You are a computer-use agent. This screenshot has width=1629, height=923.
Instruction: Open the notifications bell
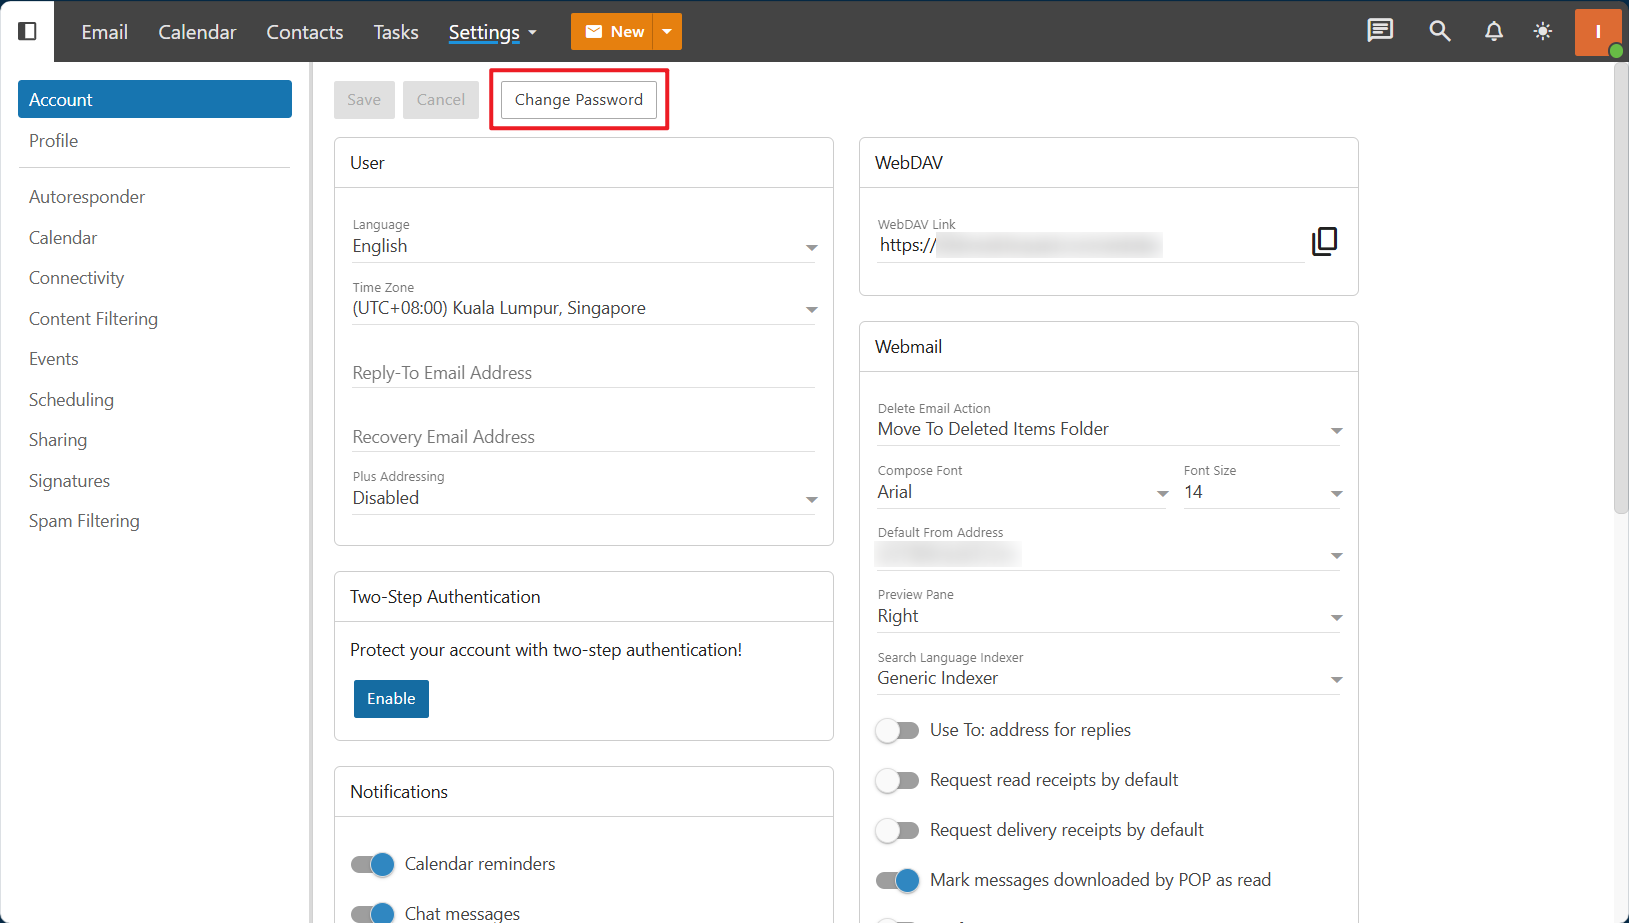point(1493,31)
